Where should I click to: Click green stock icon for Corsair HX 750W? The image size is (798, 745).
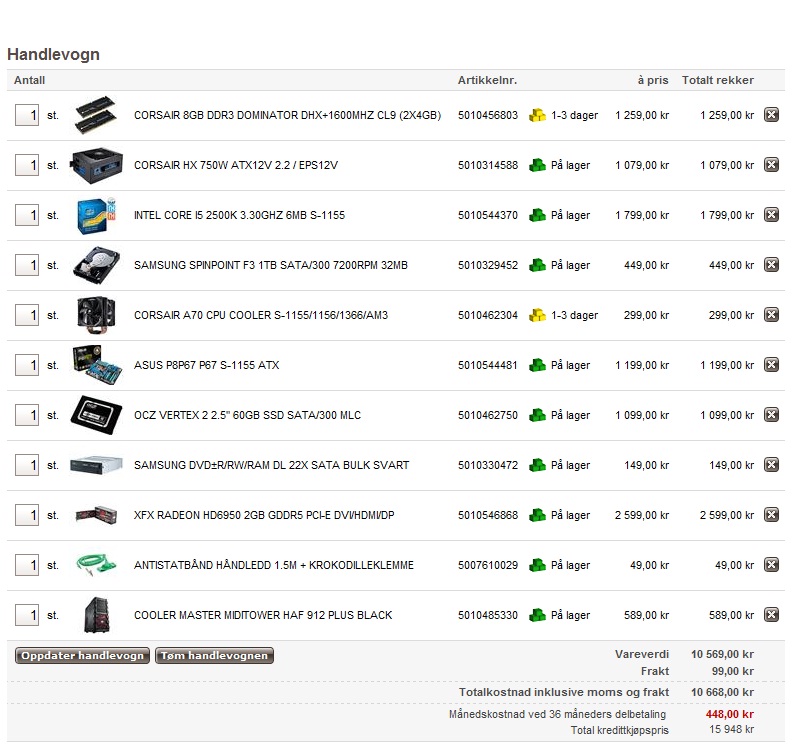tap(537, 165)
